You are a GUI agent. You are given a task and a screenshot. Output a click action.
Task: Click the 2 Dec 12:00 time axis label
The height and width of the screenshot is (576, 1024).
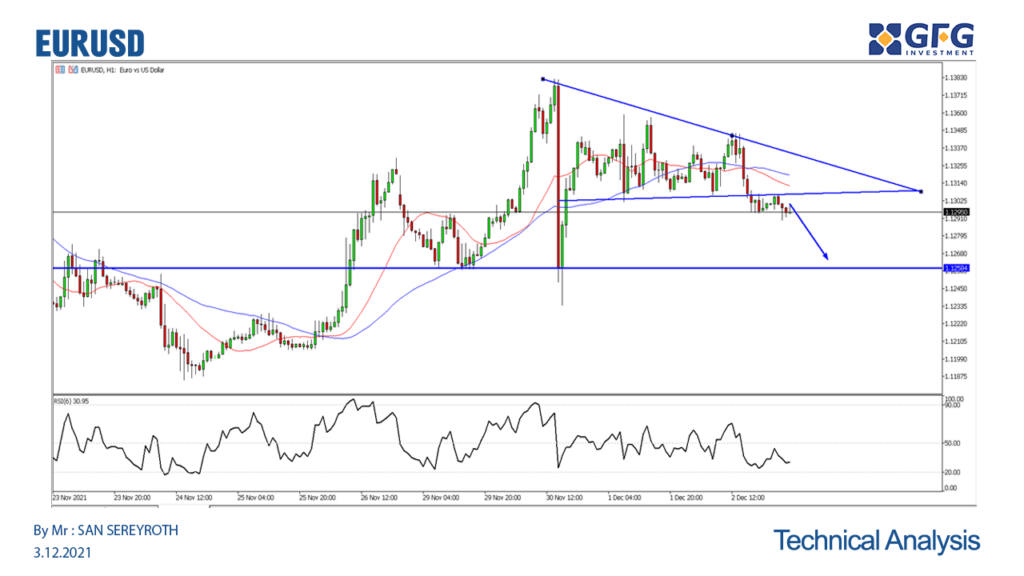[x=748, y=495]
